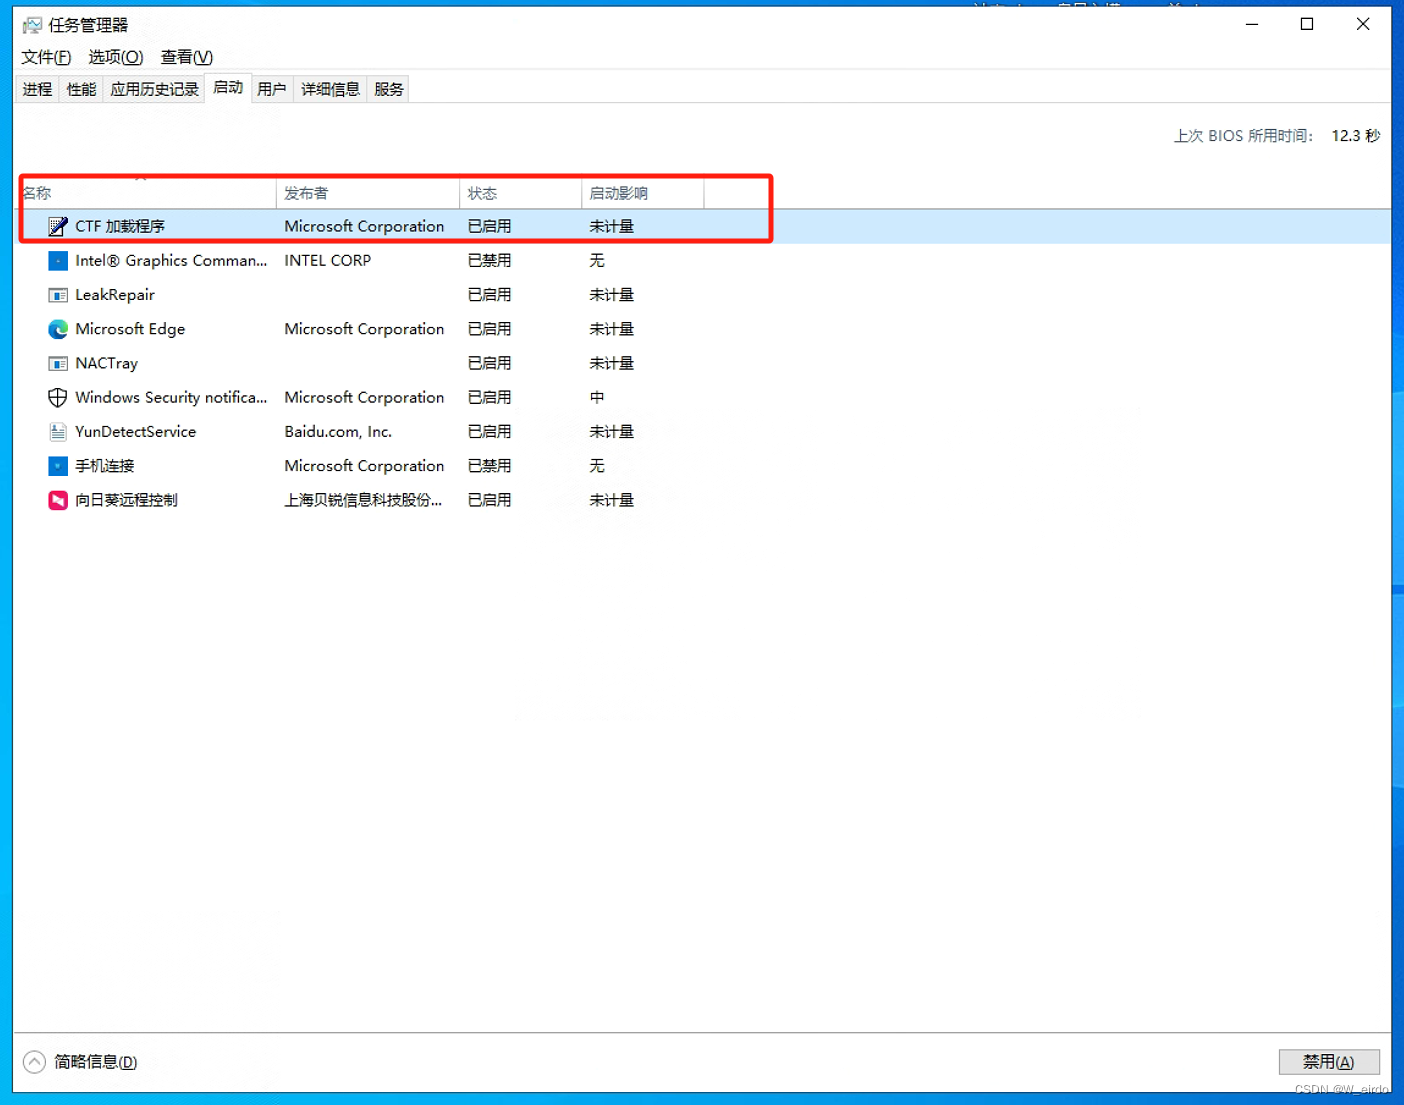
Task: Click 未计量 impact of YunDetectService row
Action: [611, 432]
